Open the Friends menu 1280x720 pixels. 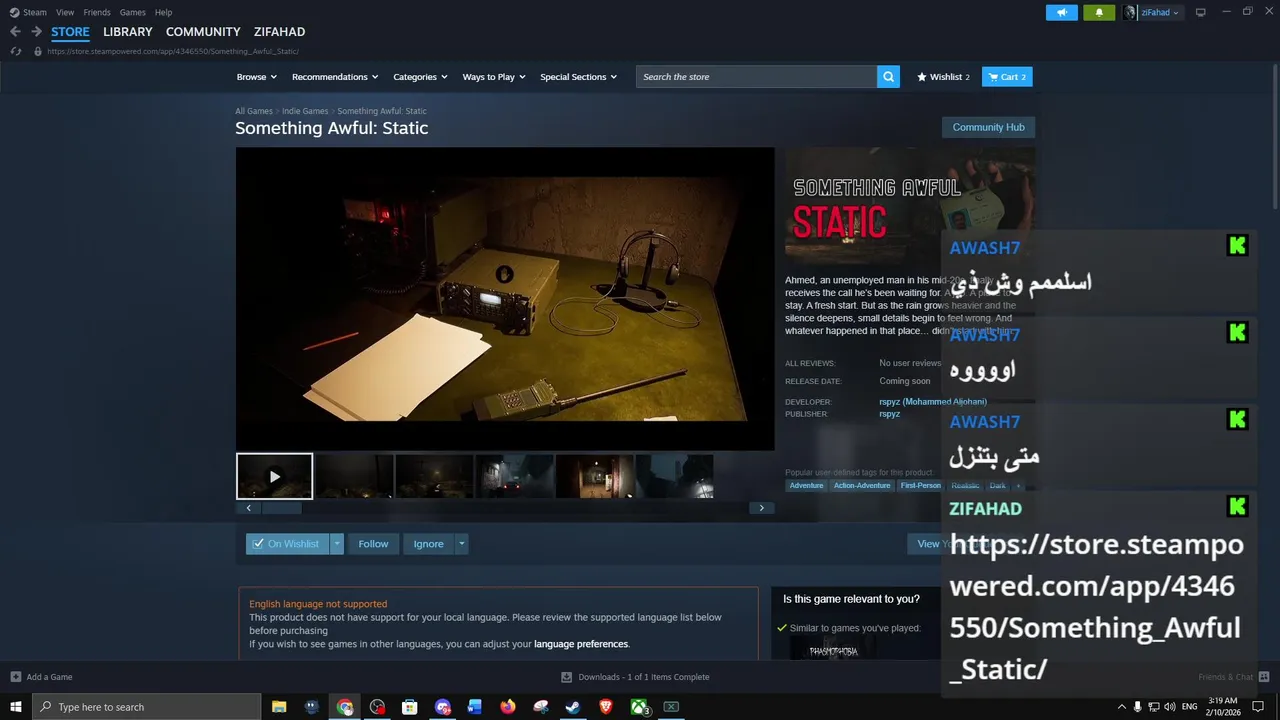[97, 12]
